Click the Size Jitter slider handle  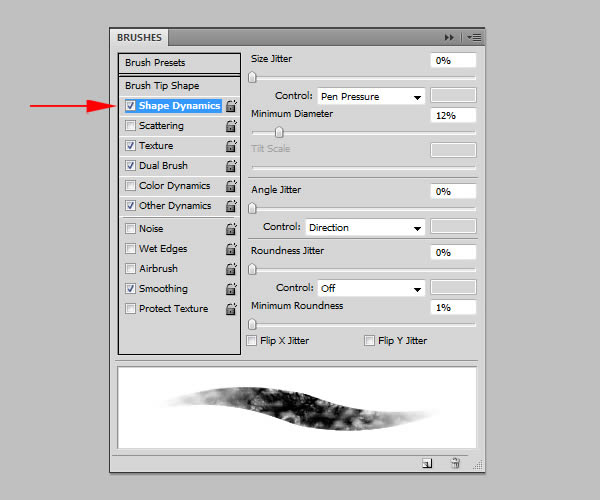click(252, 77)
